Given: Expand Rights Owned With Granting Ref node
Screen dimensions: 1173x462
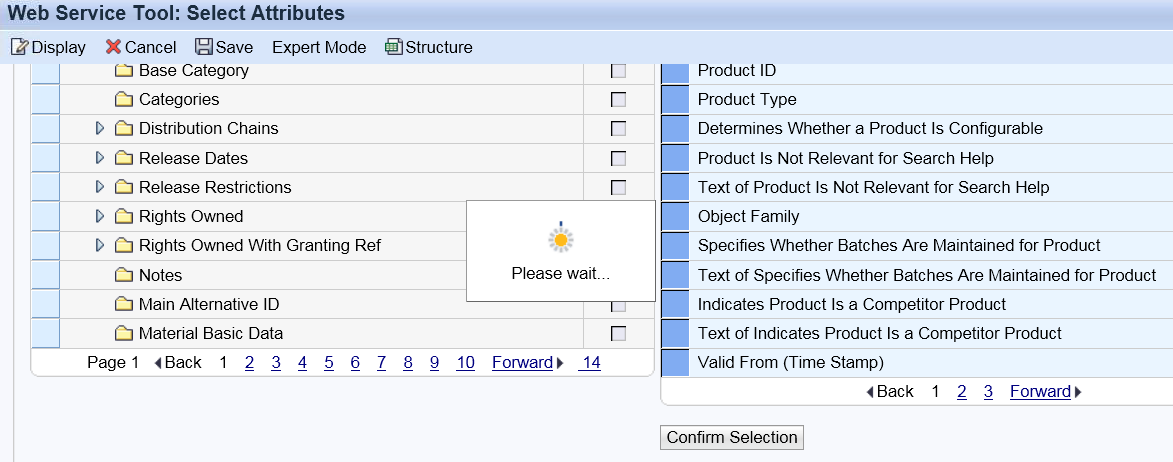Looking at the screenshot, I should point(100,245).
